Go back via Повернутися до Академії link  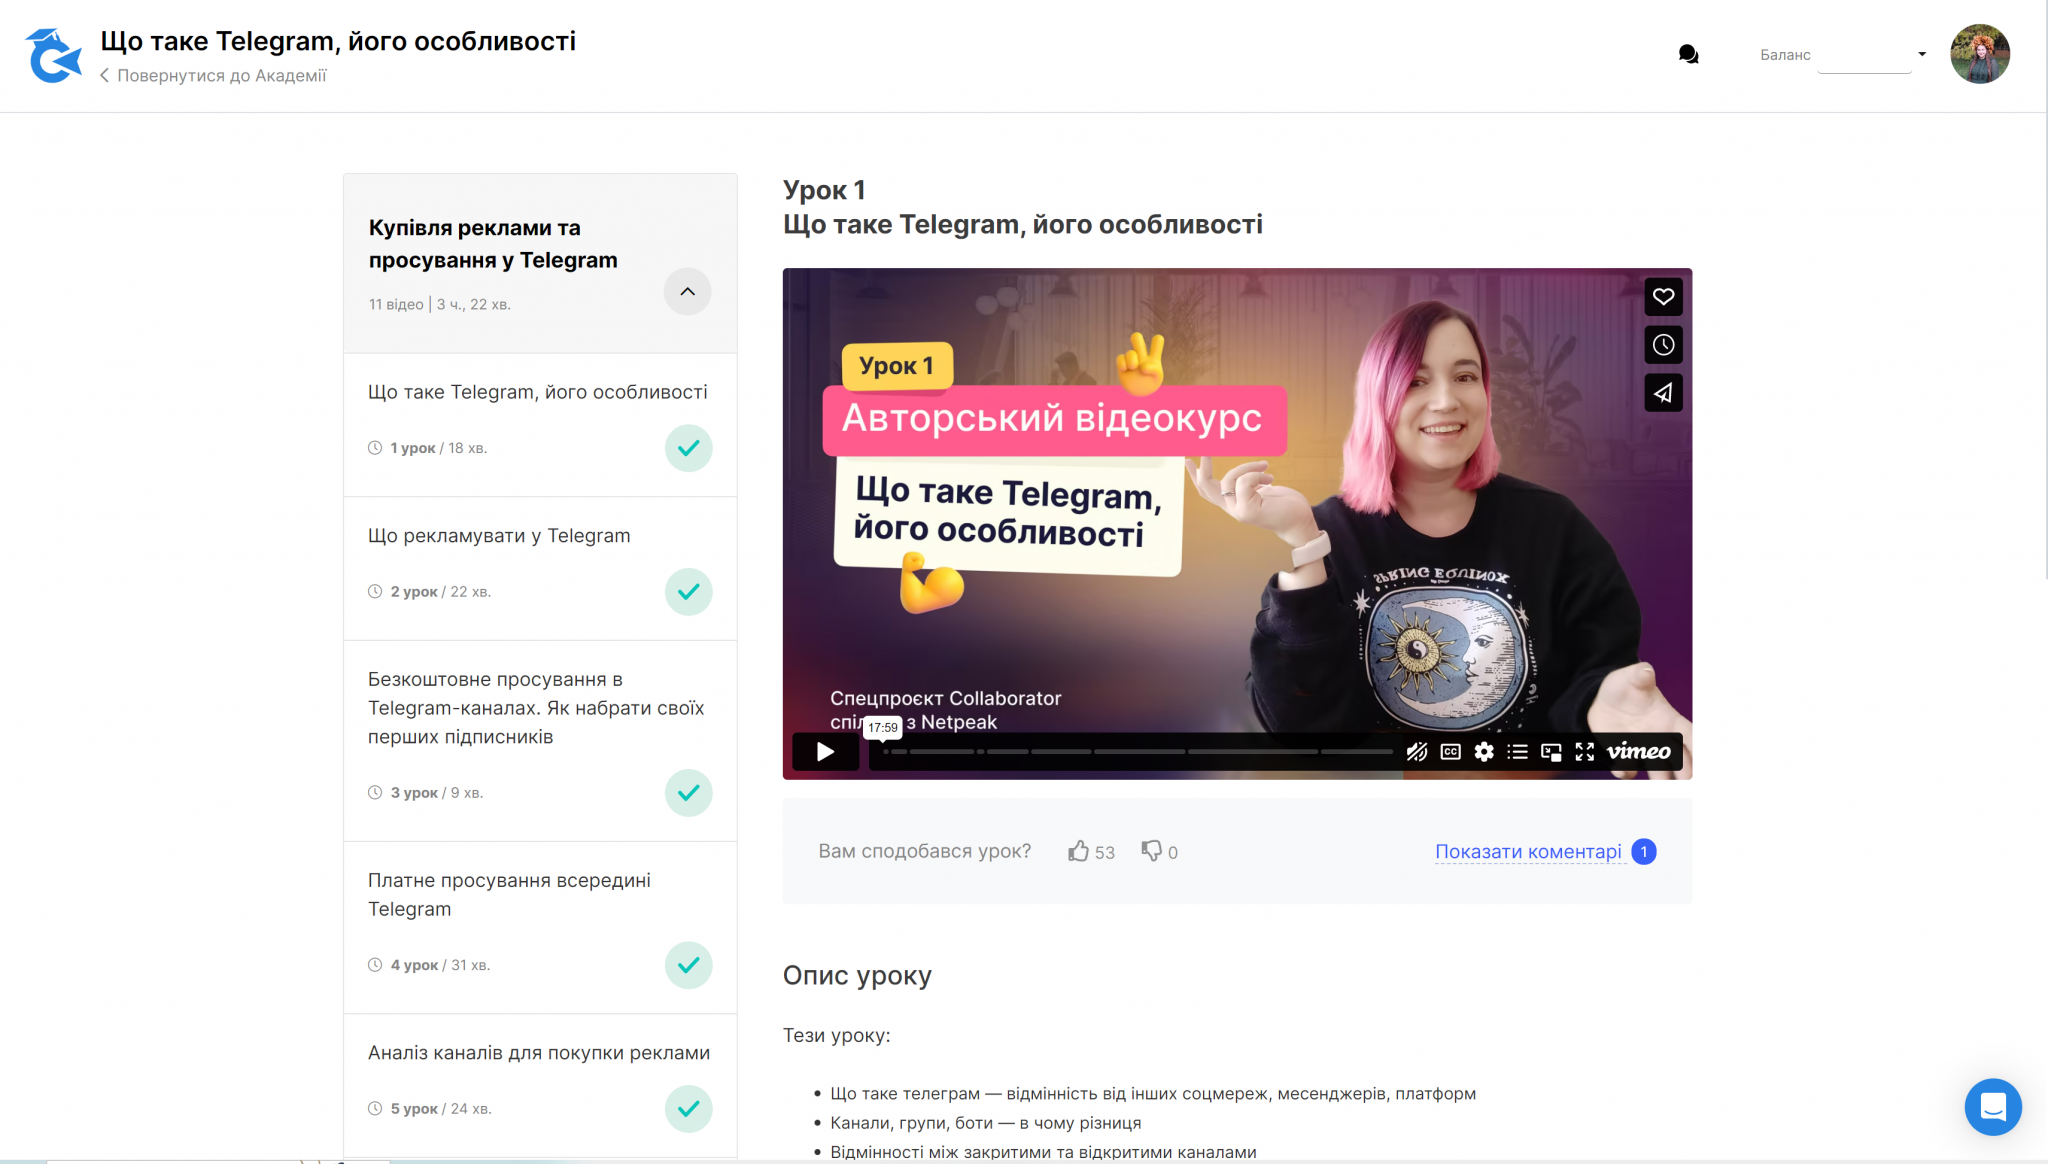[213, 75]
